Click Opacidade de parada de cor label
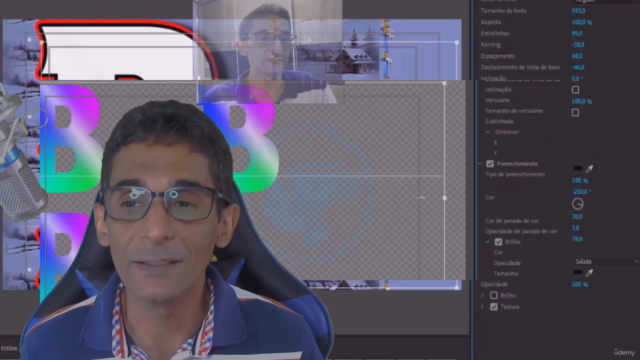Screen dimensions: 640x360 (x=521, y=231)
